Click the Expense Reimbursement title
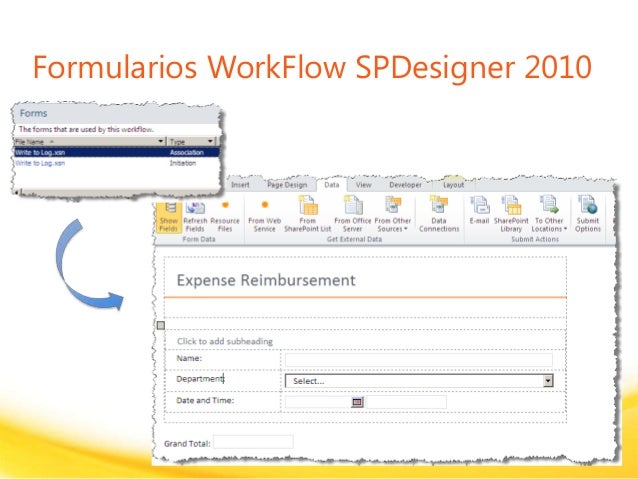Screen dimensions: 638x479 (x=266, y=280)
